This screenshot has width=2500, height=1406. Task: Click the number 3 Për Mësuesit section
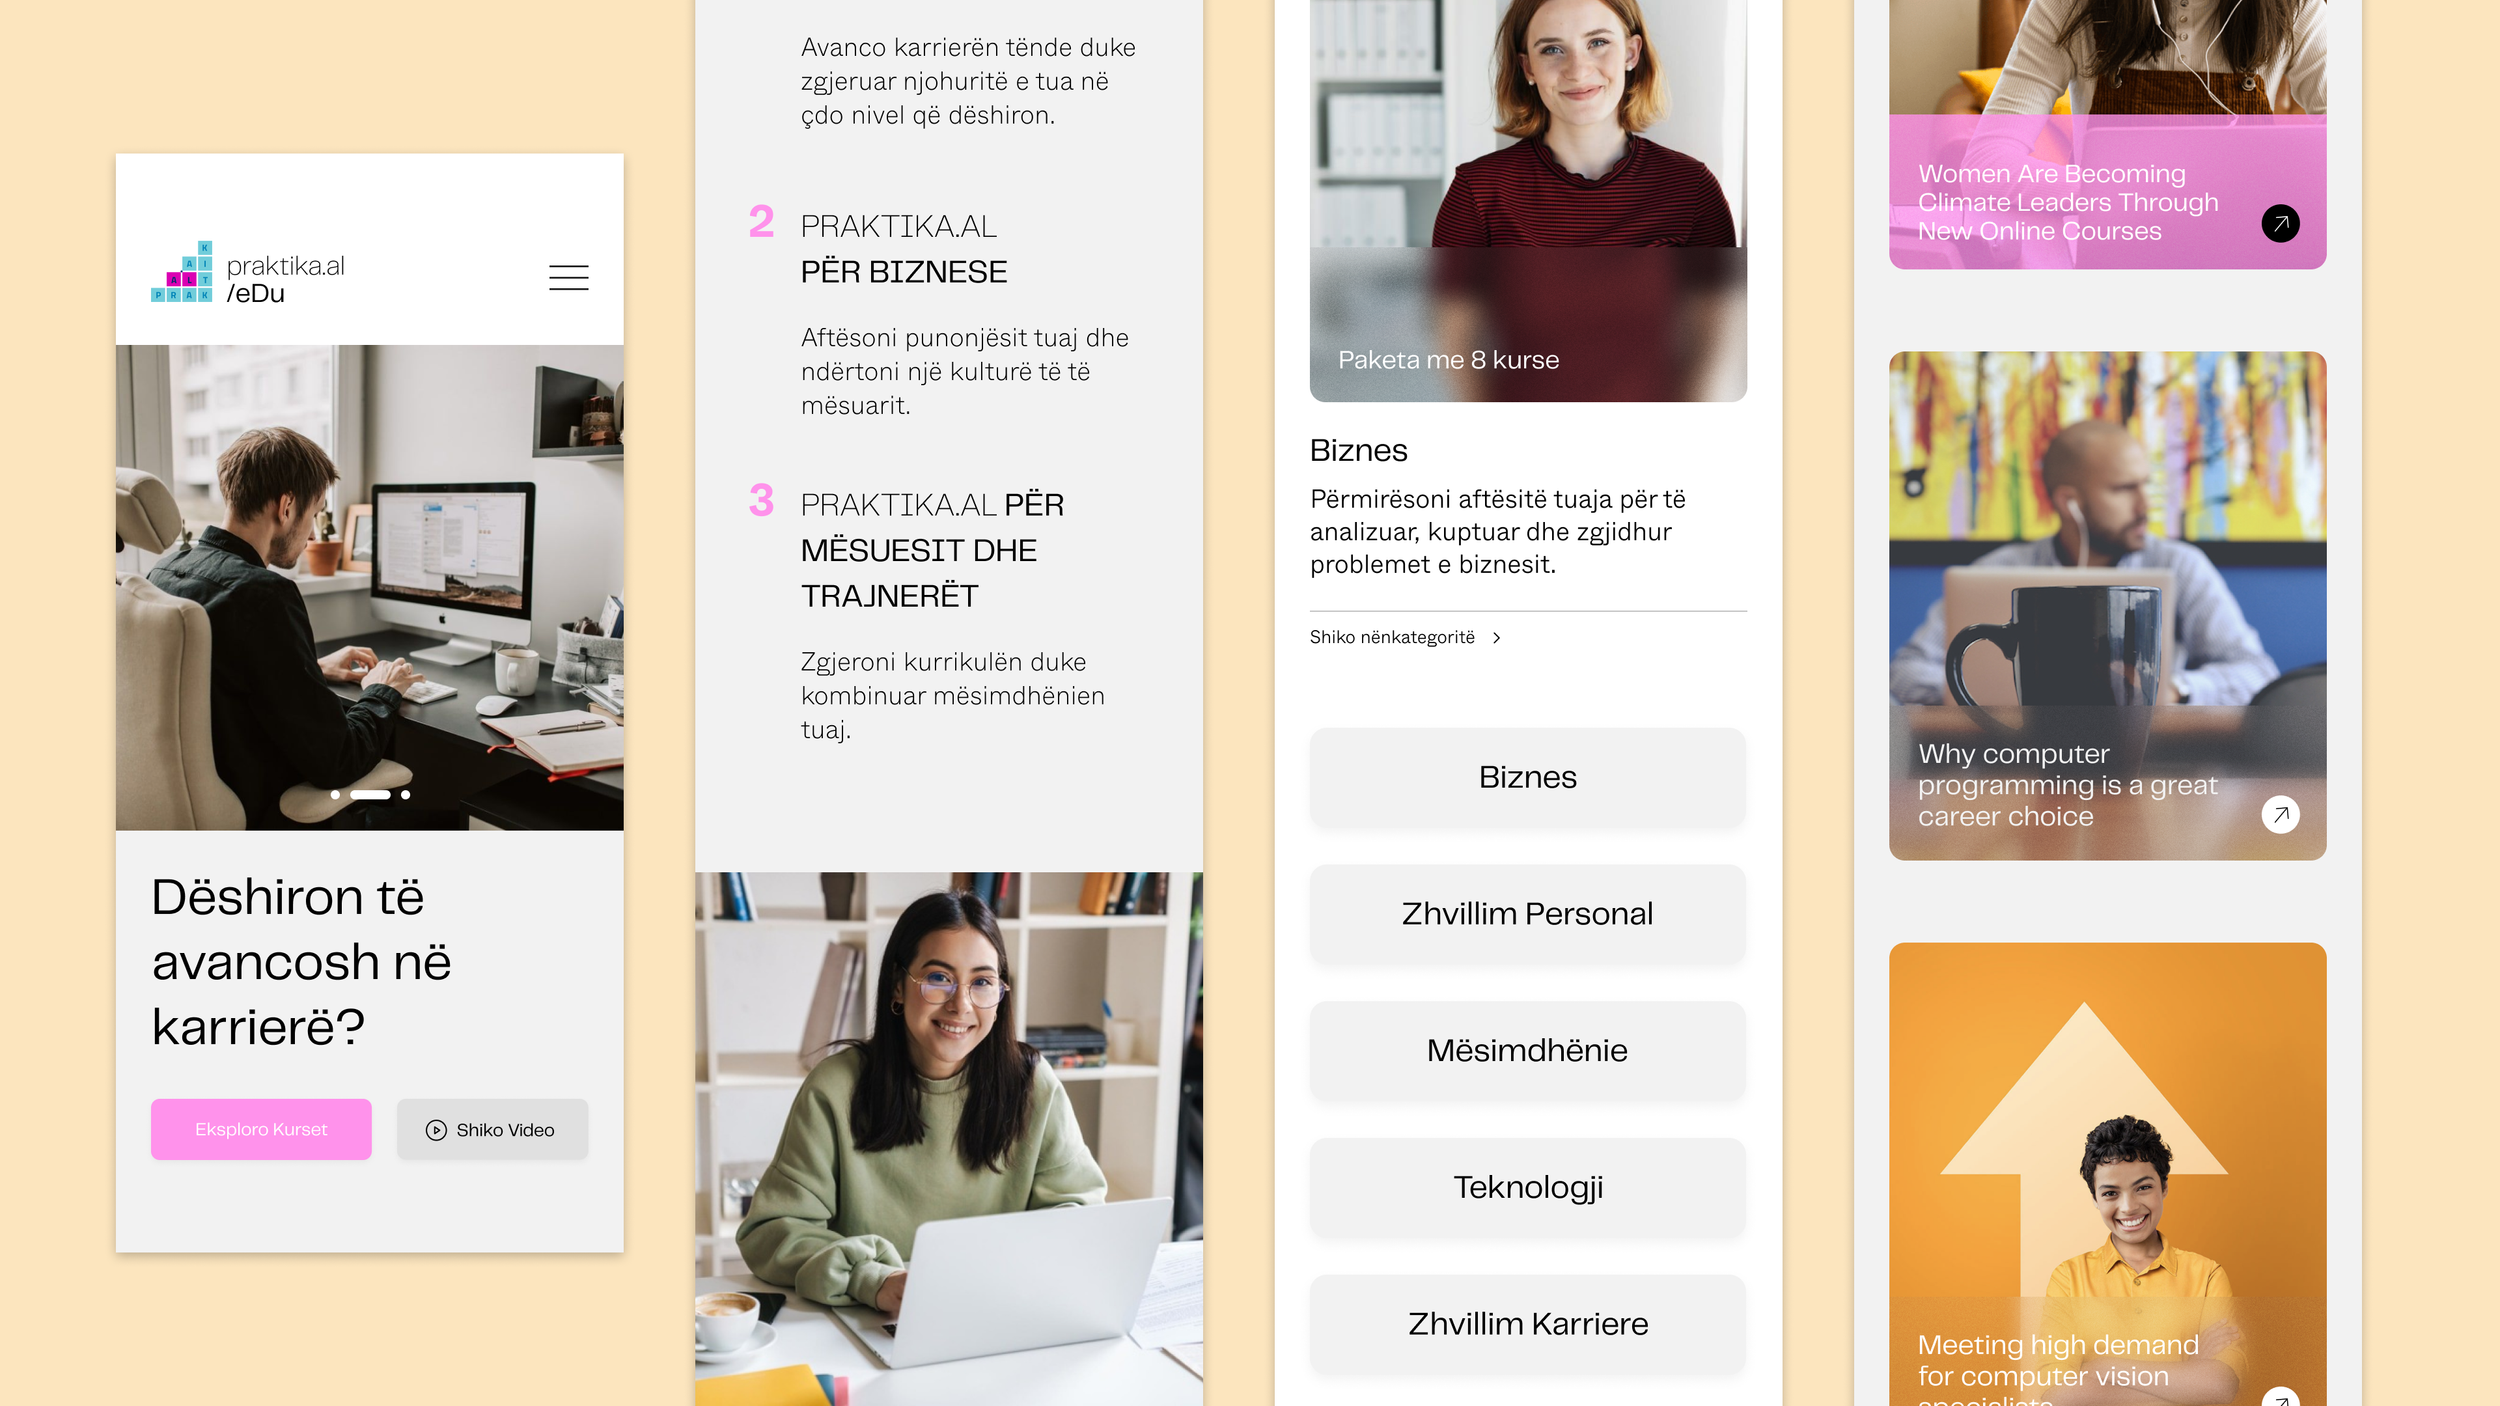(761, 500)
